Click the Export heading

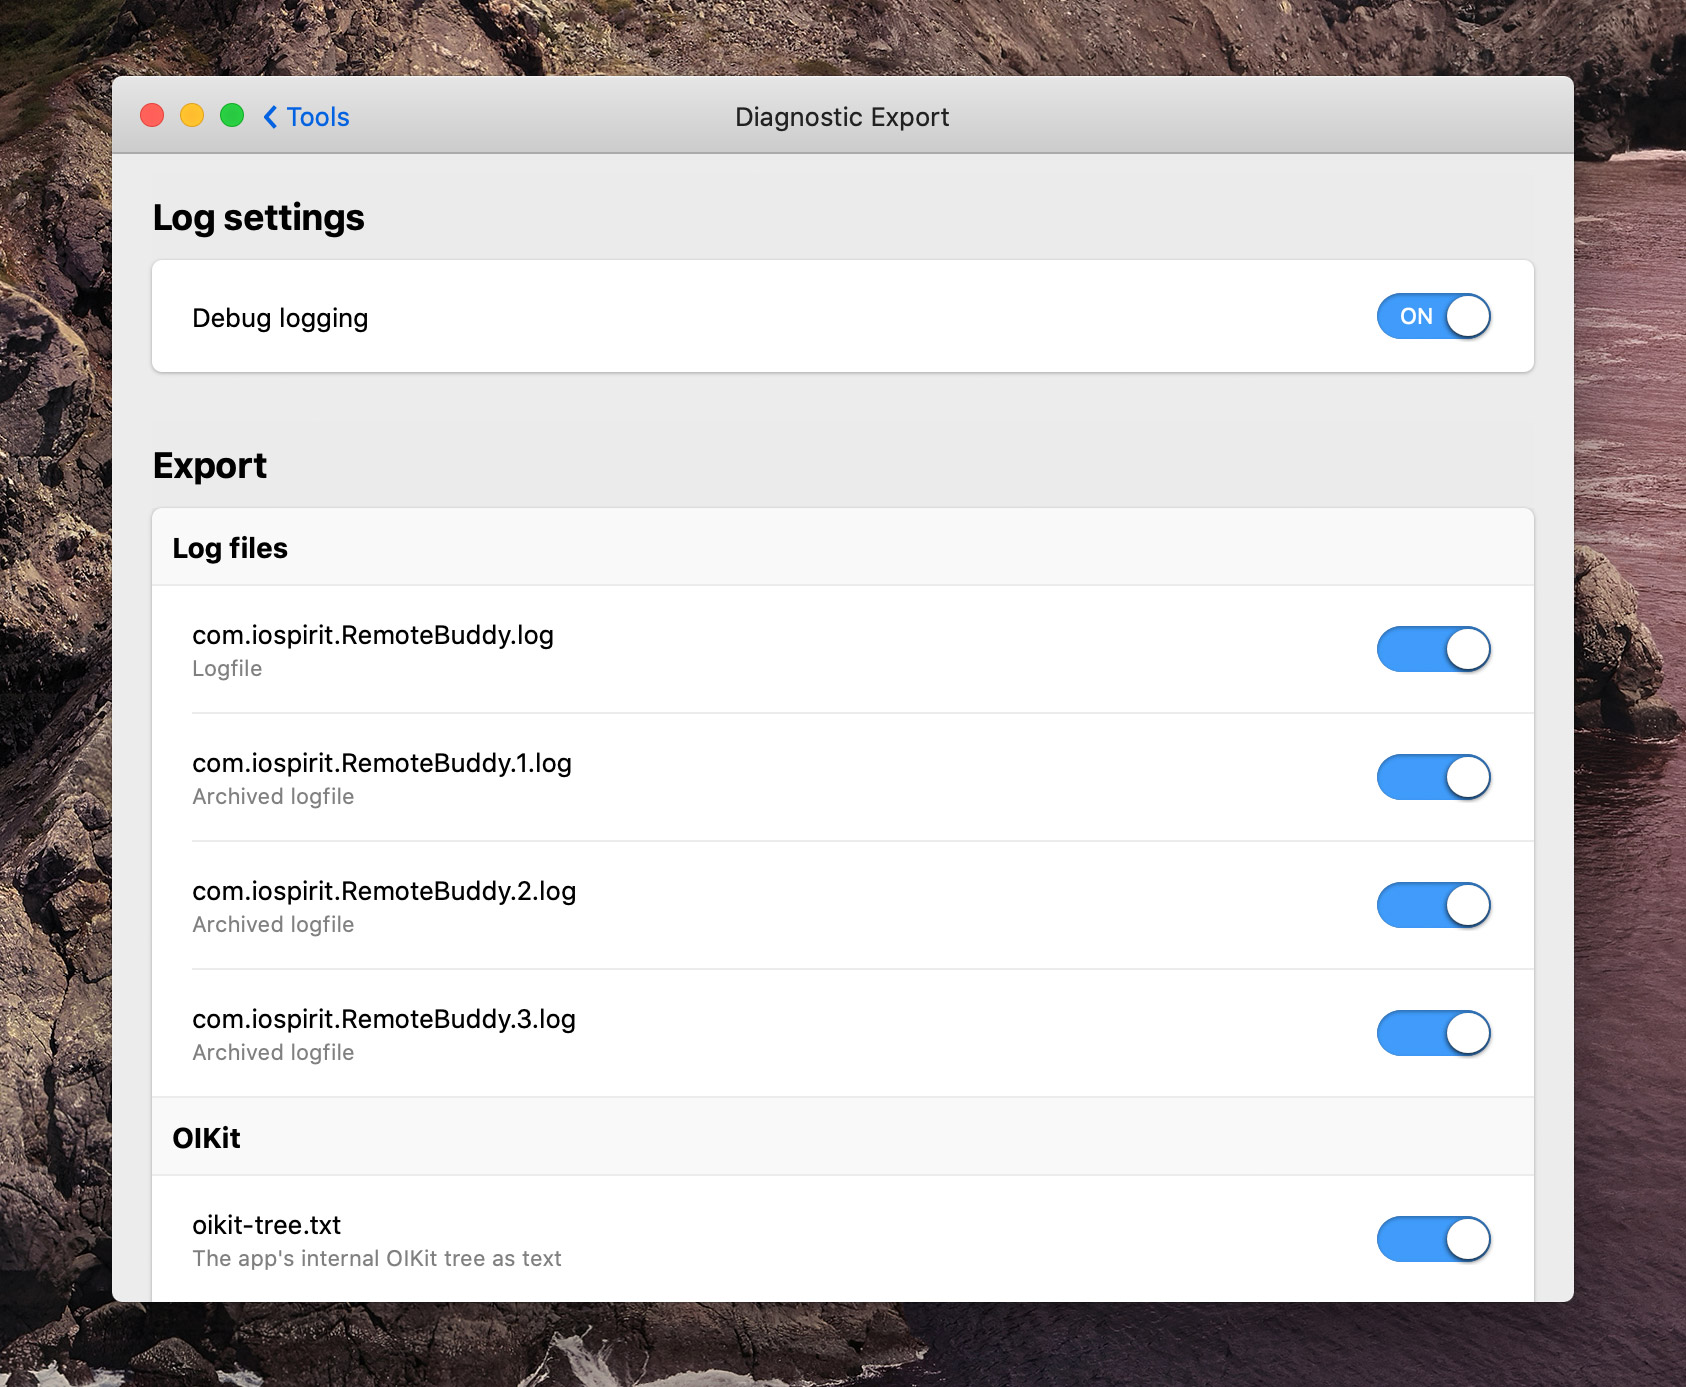210,466
